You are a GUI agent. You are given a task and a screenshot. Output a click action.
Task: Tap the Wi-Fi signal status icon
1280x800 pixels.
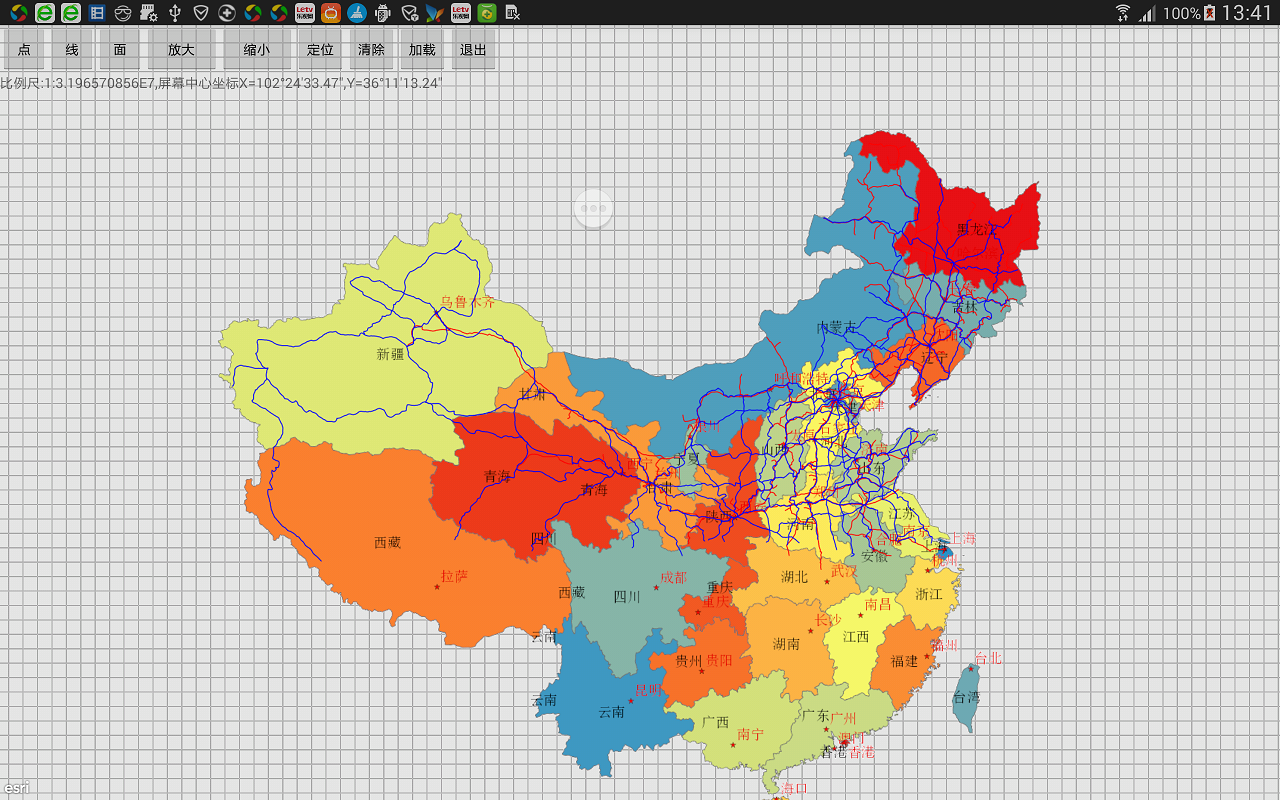(x=1123, y=13)
